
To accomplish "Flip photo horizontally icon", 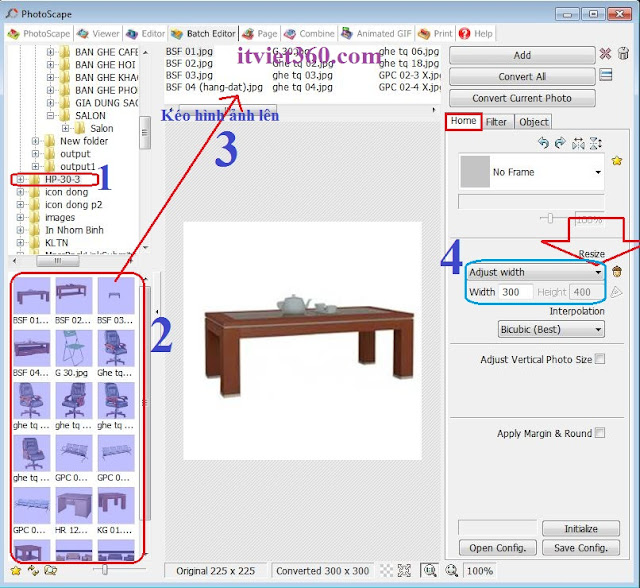I will pyautogui.click(x=578, y=143).
